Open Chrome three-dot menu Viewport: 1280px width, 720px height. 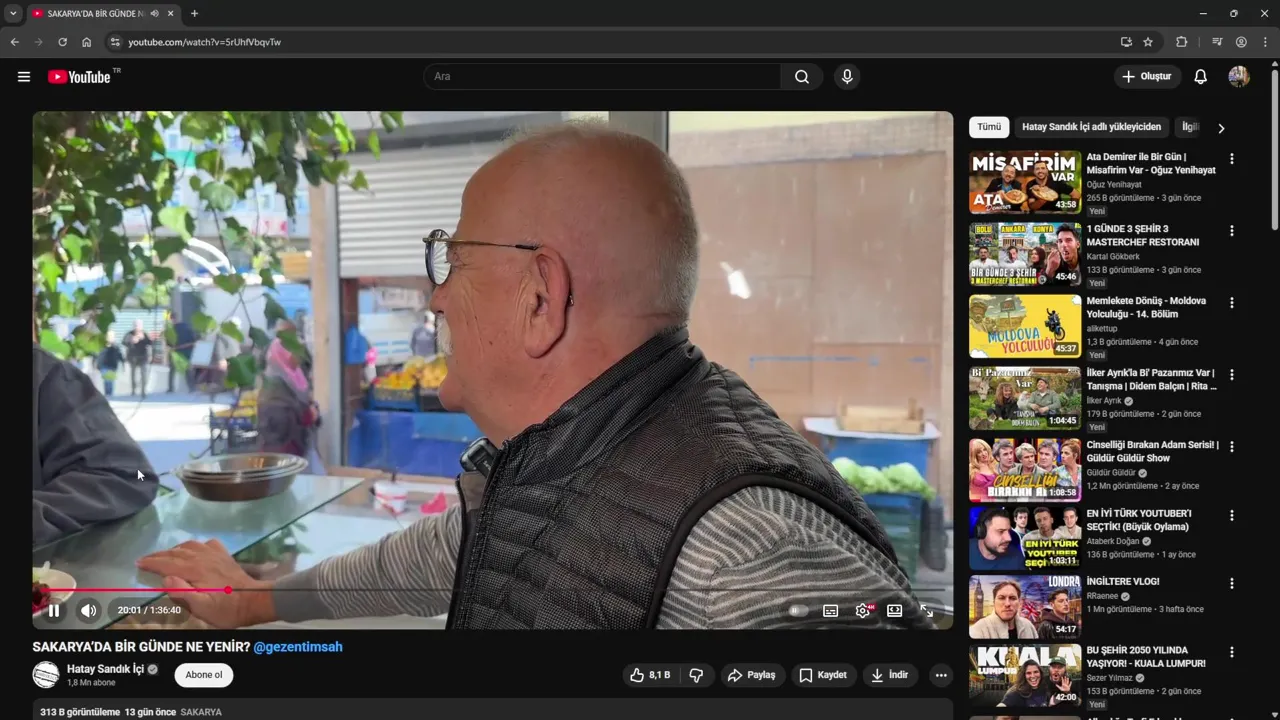click(x=1265, y=42)
